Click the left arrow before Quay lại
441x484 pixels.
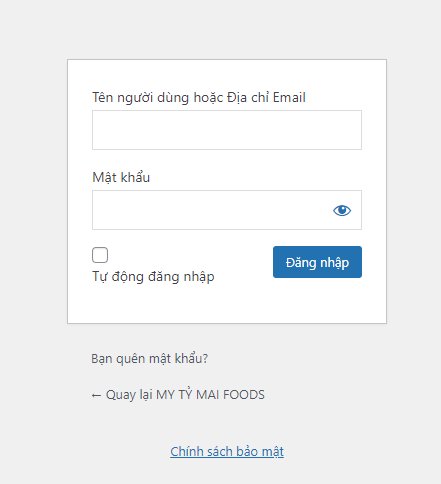point(96,395)
